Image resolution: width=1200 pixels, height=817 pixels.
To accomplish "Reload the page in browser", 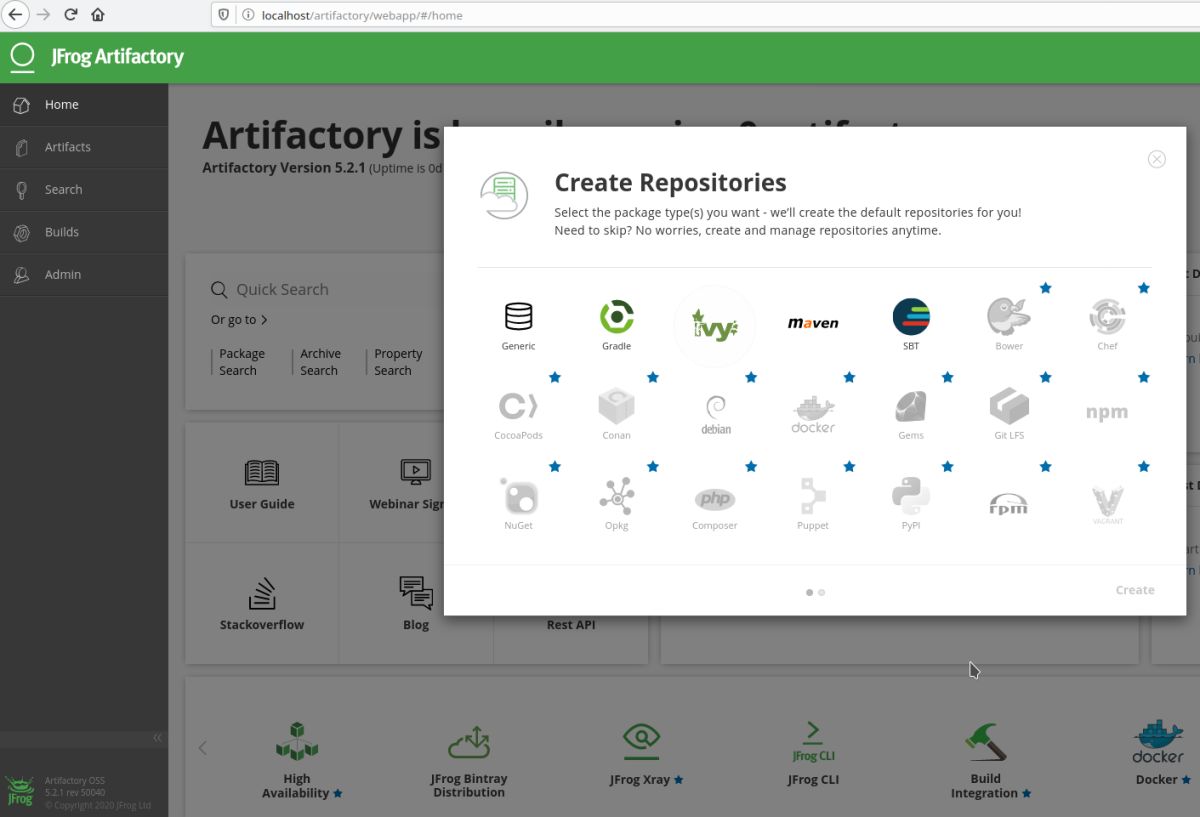I will click(70, 15).
